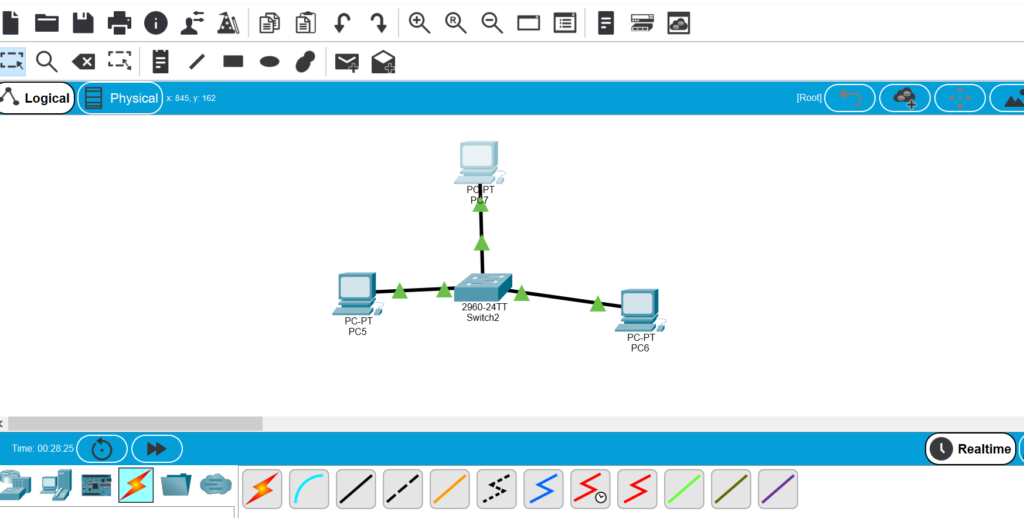Toggle the Realtime mode button
1024x518 pixels.
(970, 449)
